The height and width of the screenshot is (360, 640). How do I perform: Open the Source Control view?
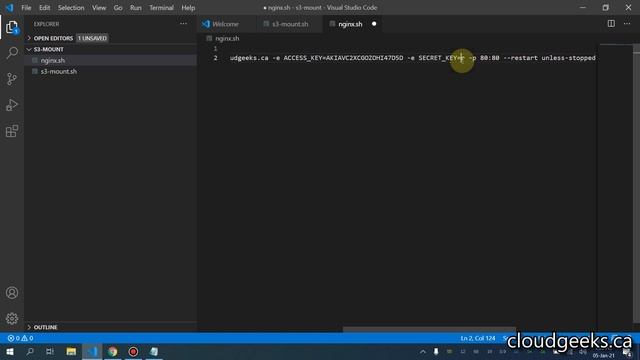[x=12, y=79]
